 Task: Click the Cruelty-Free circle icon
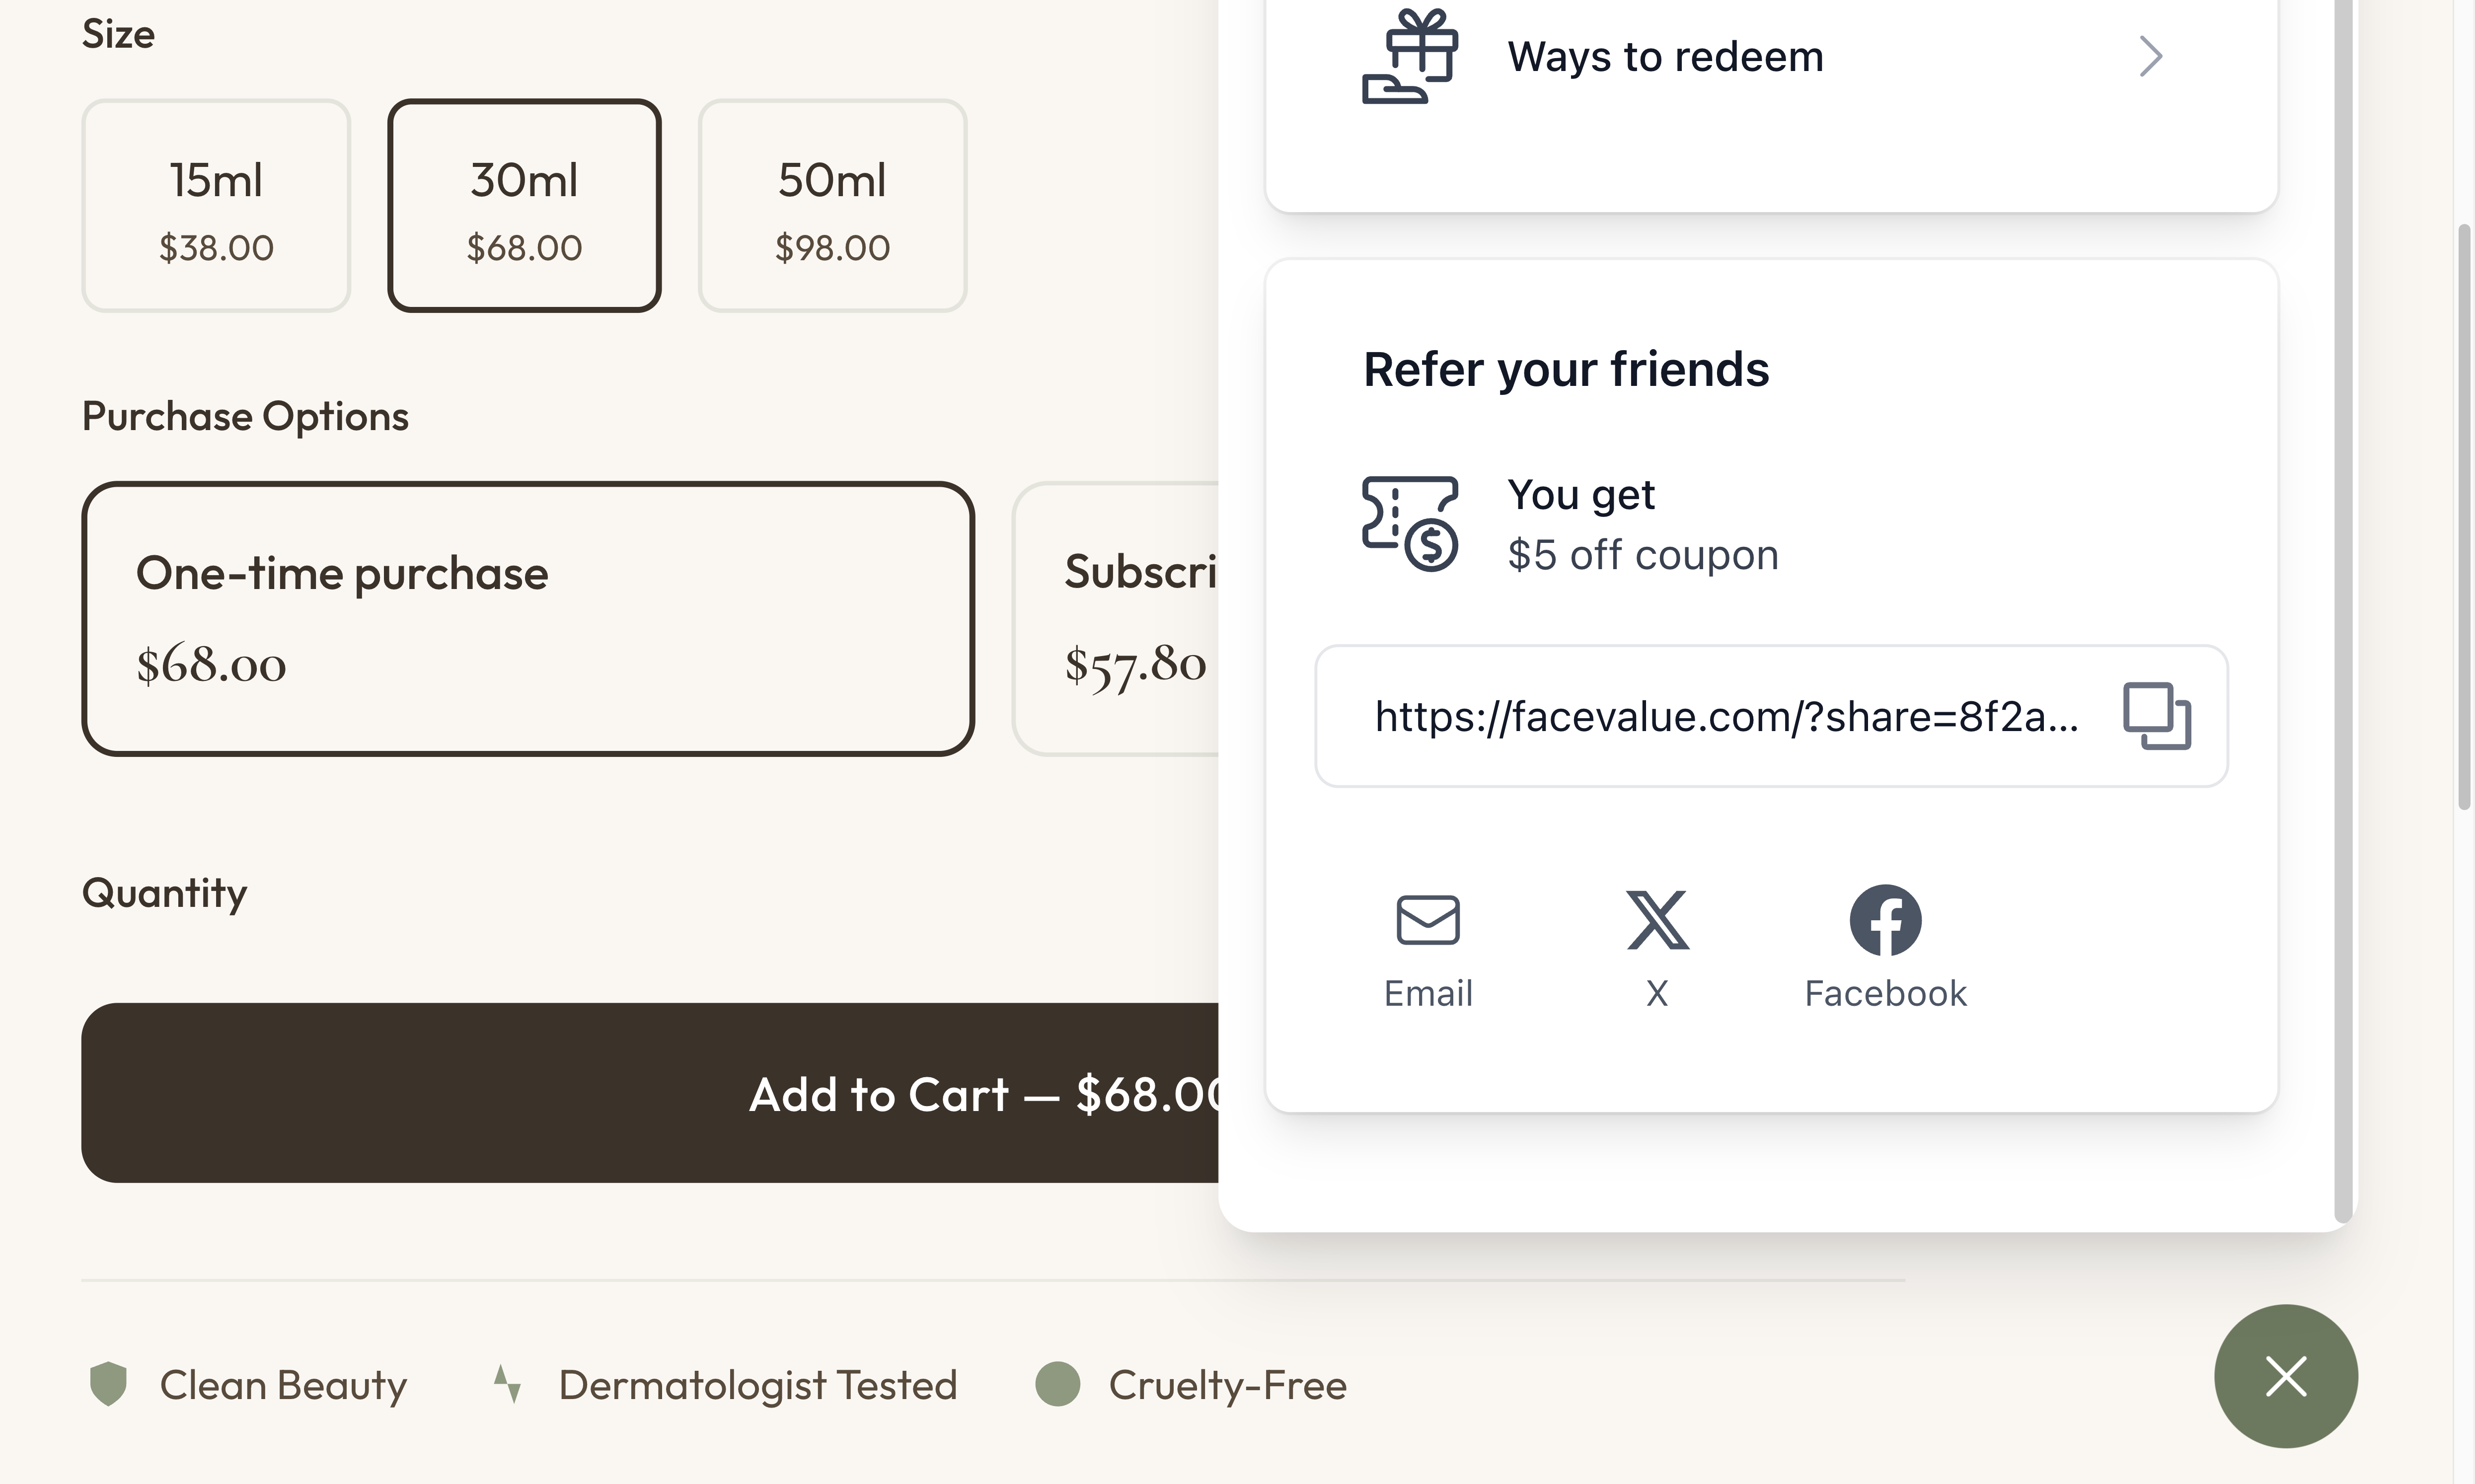coord(1058,1384)
